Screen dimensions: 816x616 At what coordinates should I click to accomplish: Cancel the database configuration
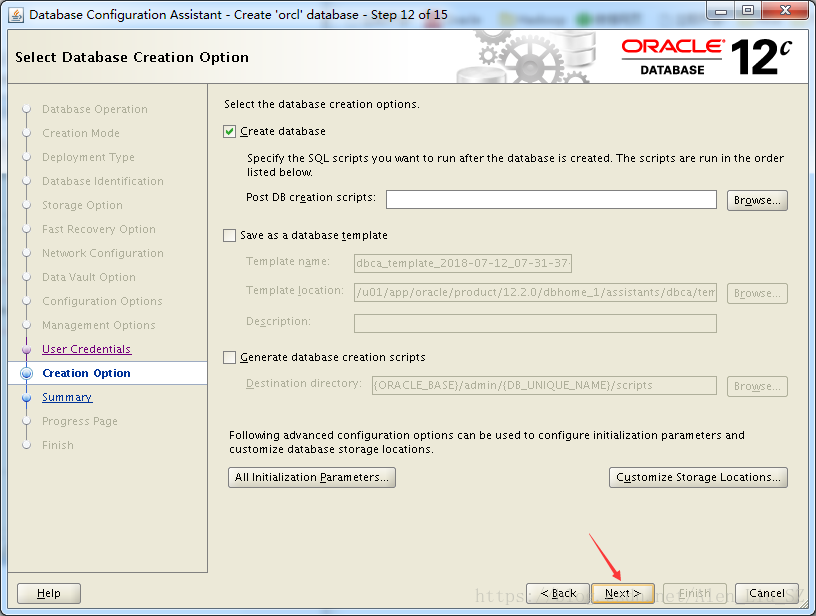[767, 593]
